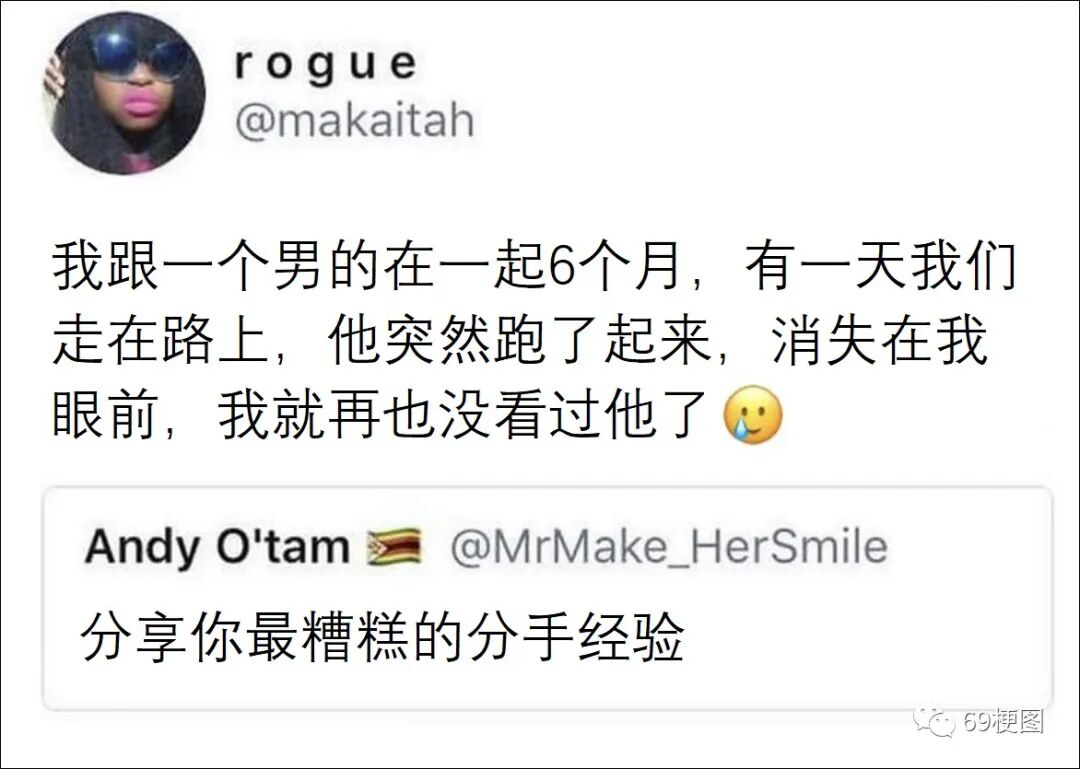Open Andy O'tam's profile name
This screenshot has height=769, width=1080.
[217, 546]
